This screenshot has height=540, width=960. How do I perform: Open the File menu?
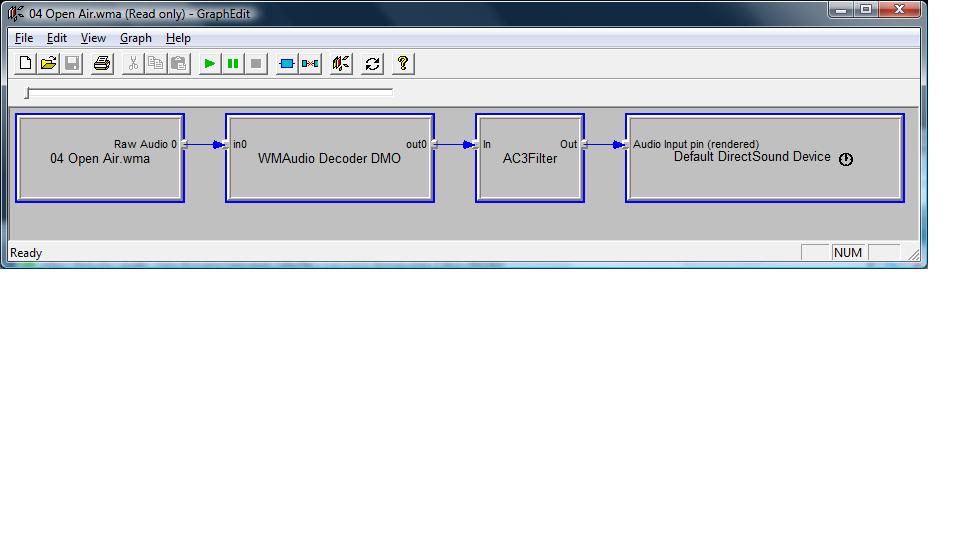click(24, 38)
